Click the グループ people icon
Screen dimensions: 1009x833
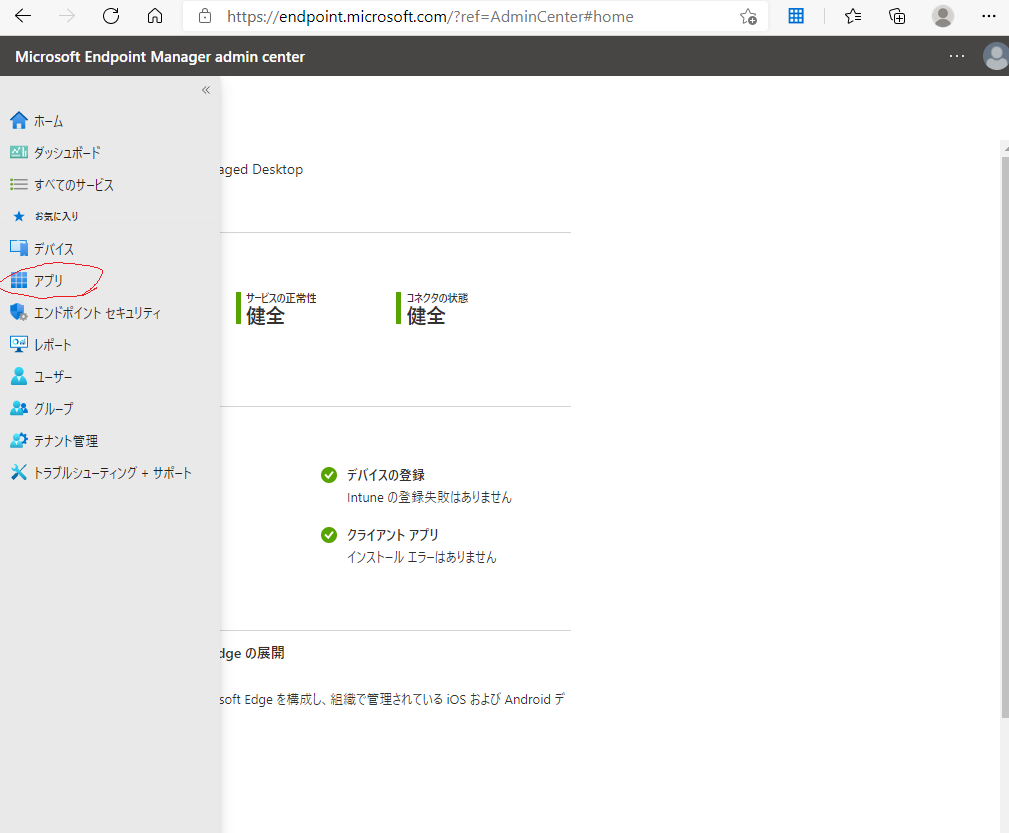[19, 408]
